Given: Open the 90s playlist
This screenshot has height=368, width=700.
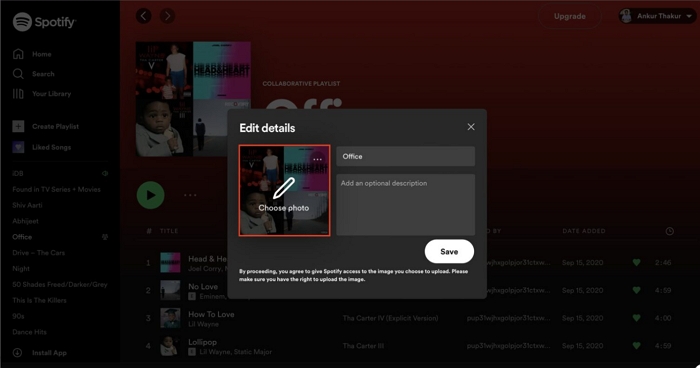Looking at the screenshot, I should pyautogui.click(x=18, y=316).
